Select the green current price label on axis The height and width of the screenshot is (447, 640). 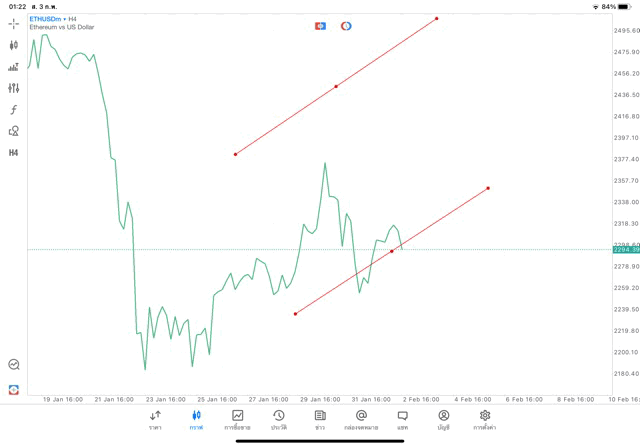click(x=625, y=250)
